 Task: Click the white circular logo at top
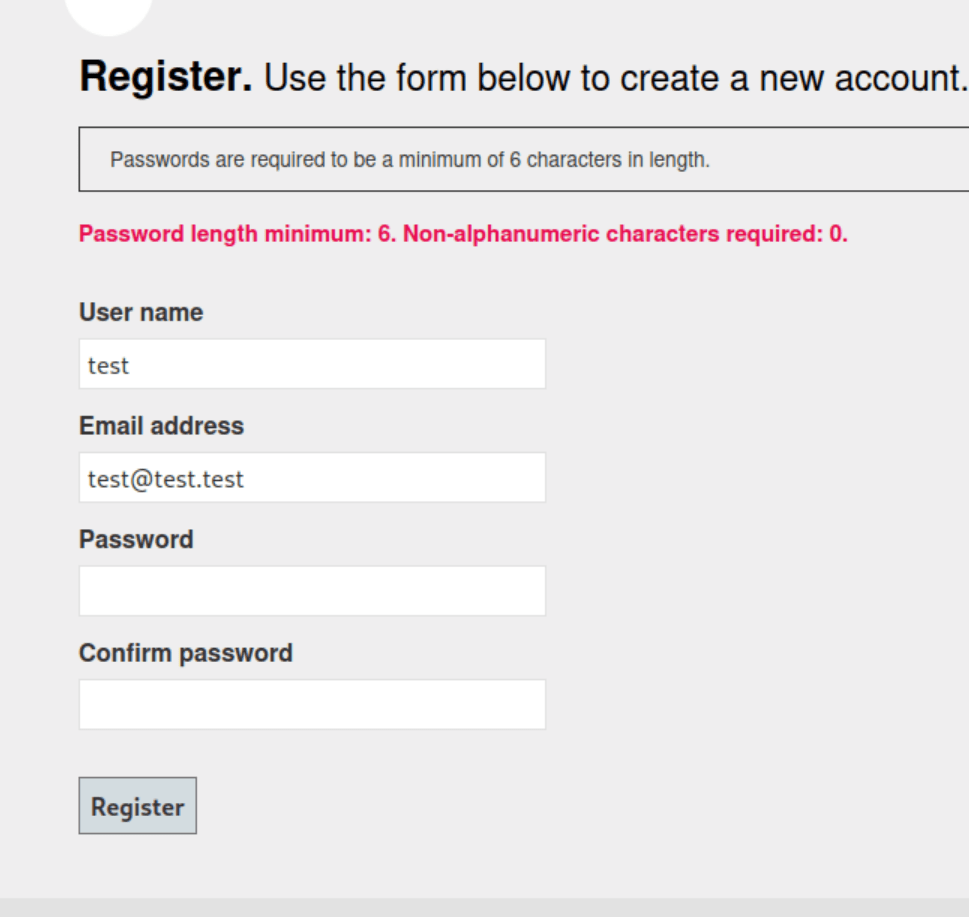pyautogui.click(x=109, y=12)
